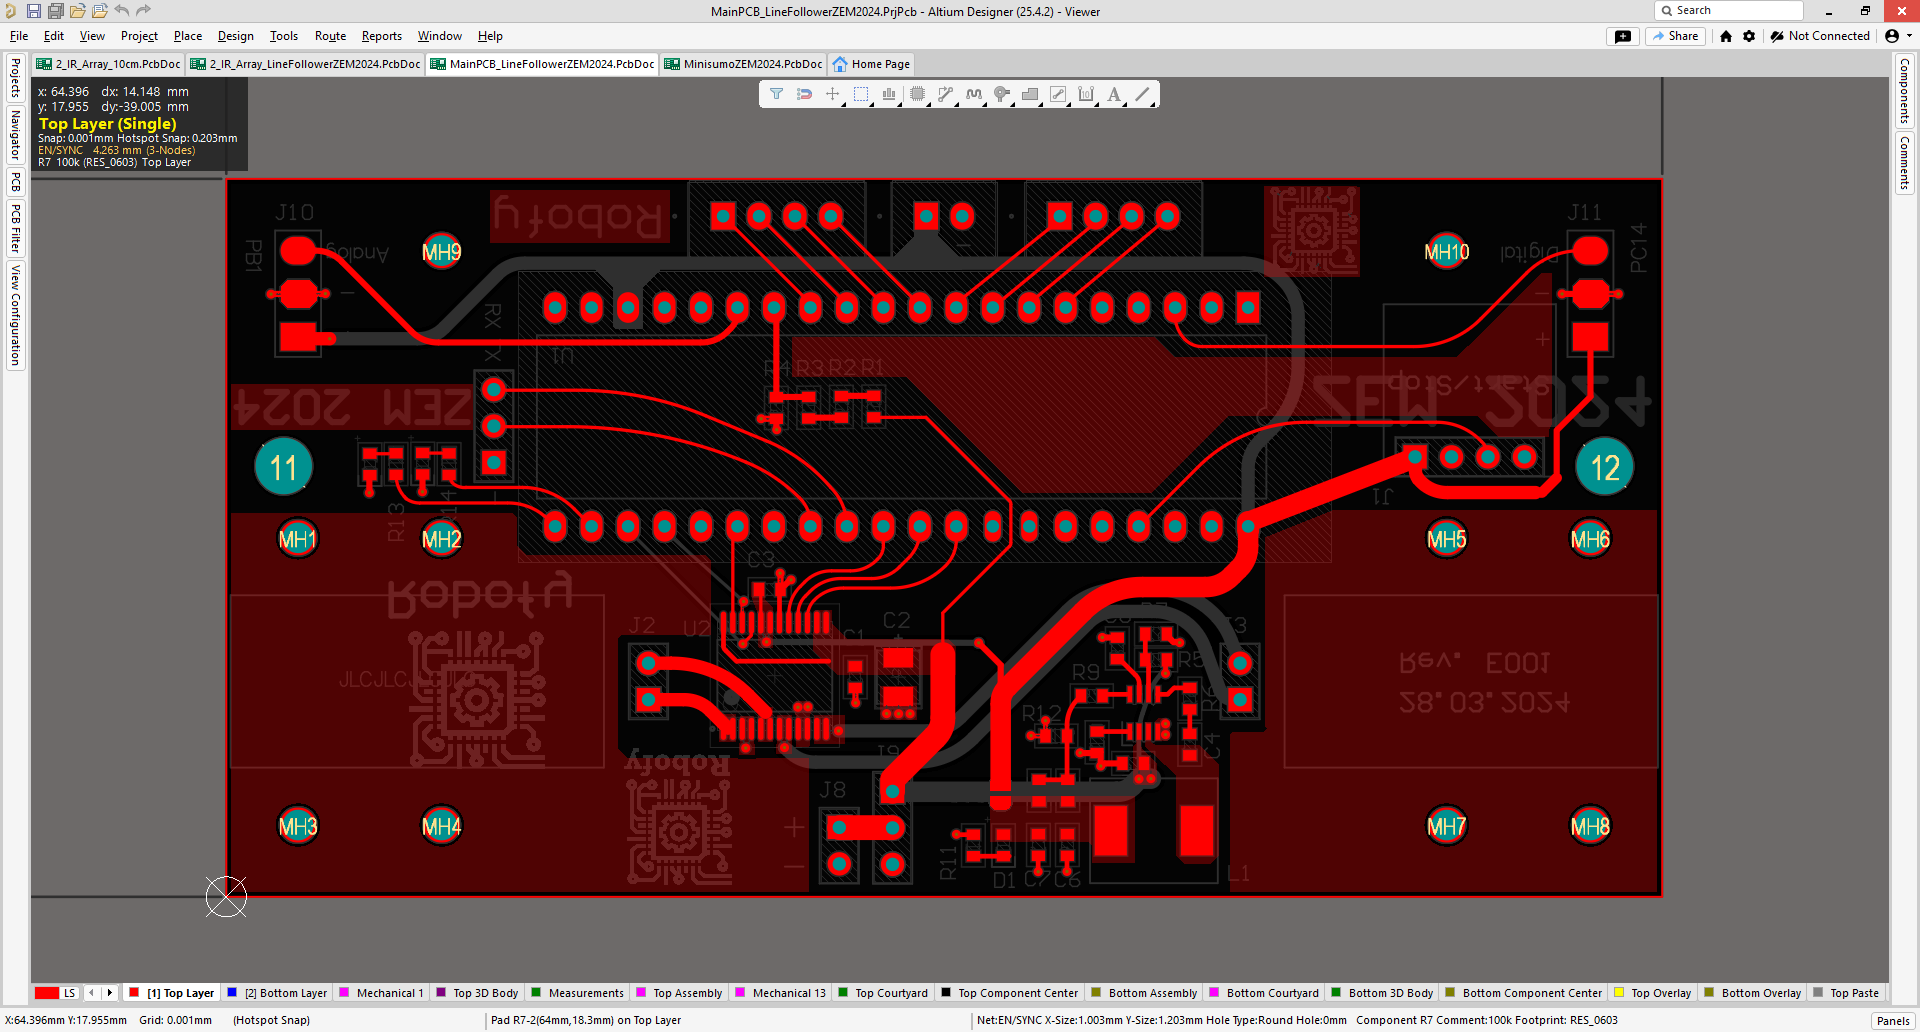The height and width of the screenshot is (1032, 1920).
Task: Expand the PCB Filter side panel
Action: pyautogui.click(x=15, y=229)
